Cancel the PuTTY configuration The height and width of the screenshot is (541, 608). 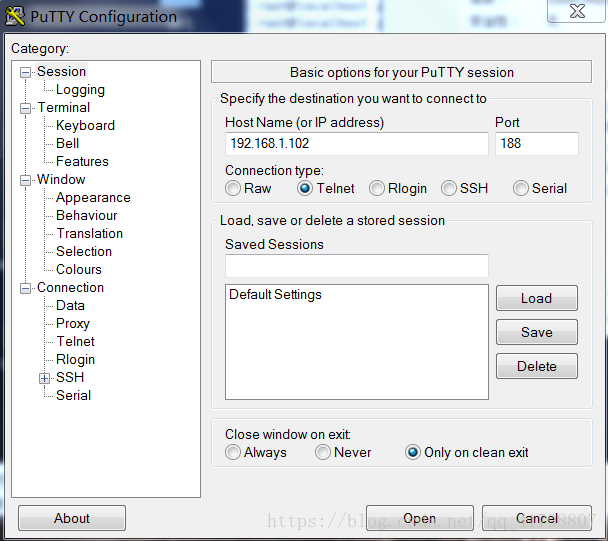537,518
